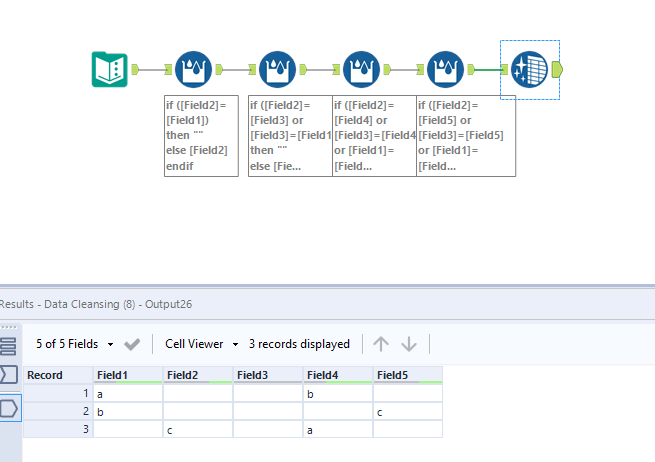Select the Field3 column header
Viewport: 655px width, 462px height.
click(267, 375)
